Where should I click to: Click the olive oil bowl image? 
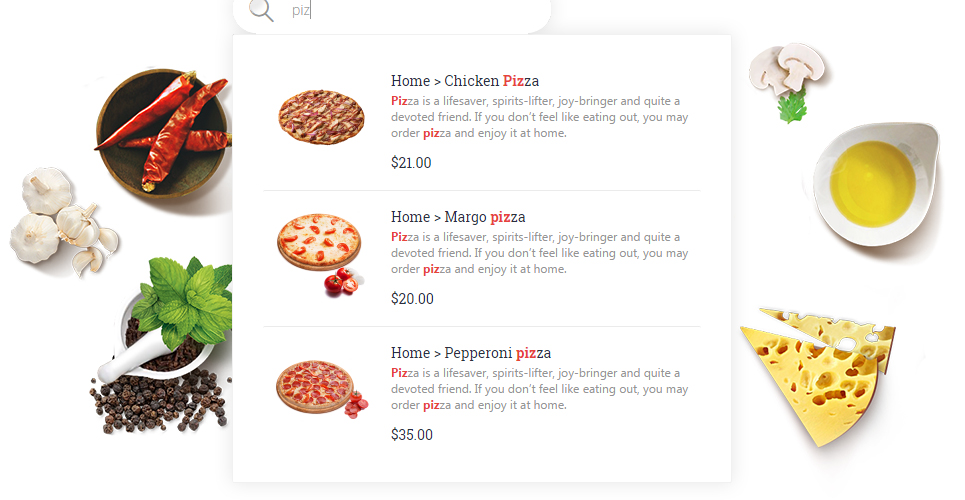point(875,185)
